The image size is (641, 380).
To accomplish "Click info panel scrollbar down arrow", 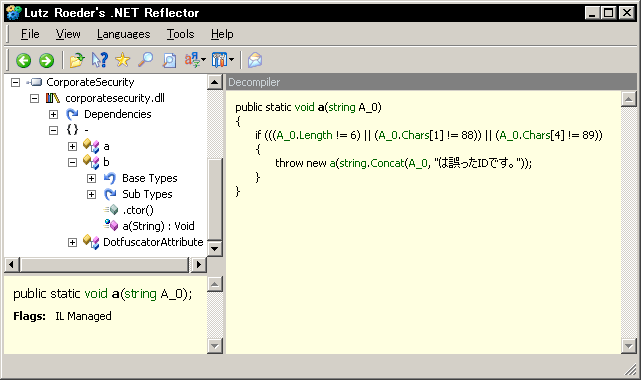I will 215,346.
